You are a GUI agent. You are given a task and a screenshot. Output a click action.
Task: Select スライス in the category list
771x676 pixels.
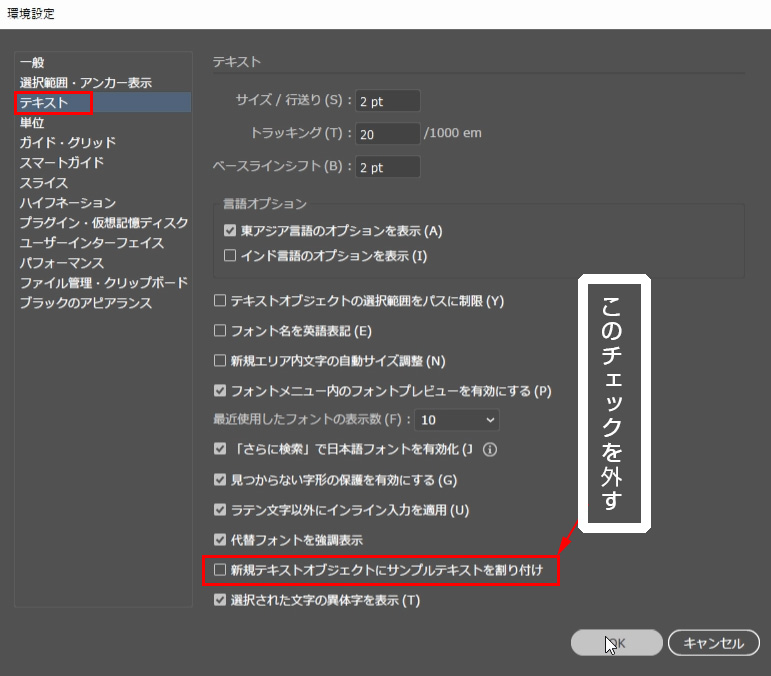(44, 183)
